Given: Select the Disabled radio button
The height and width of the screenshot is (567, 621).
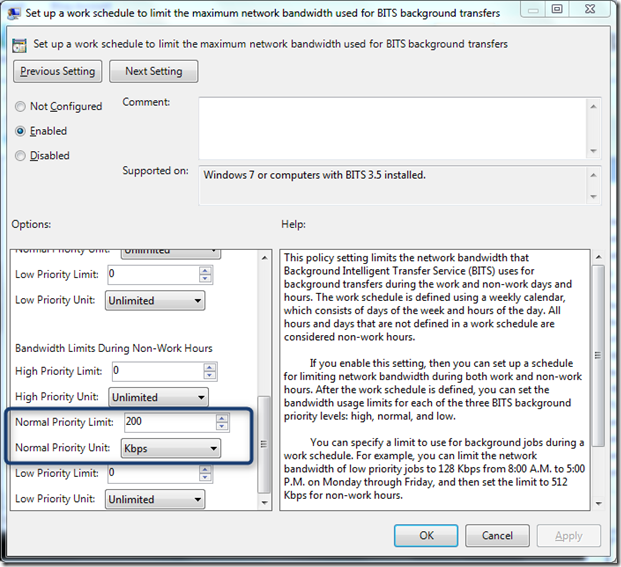Looking at the screenshot, I should (20, 156).
